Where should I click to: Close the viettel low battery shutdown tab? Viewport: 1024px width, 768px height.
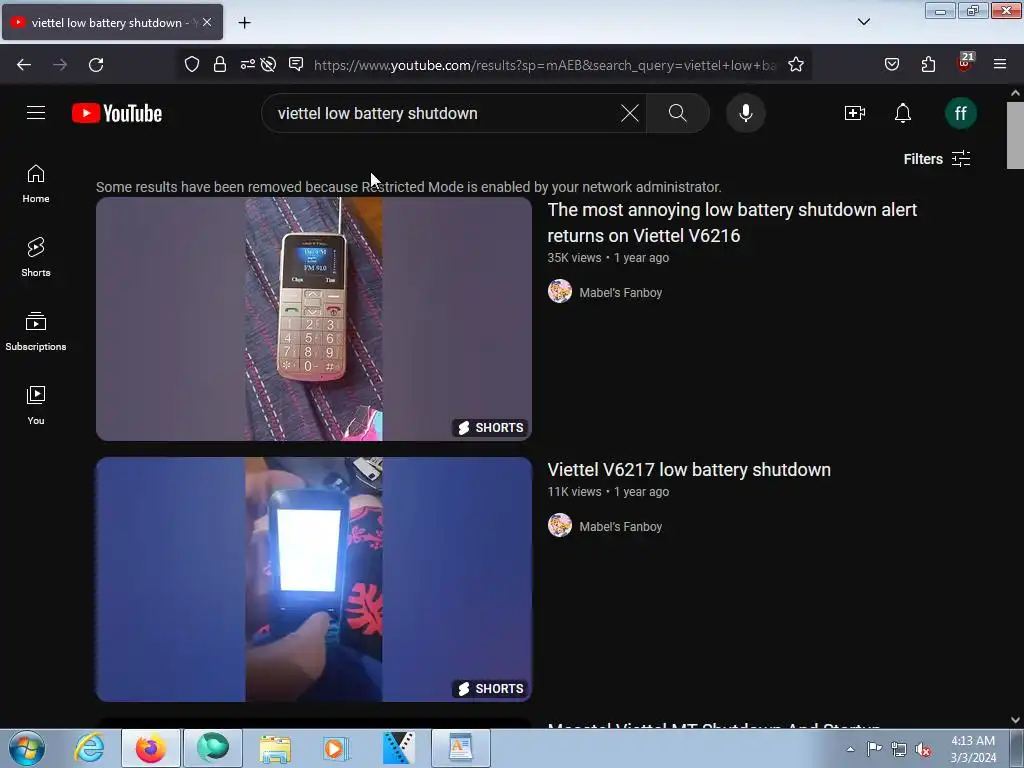click(207, 22)
